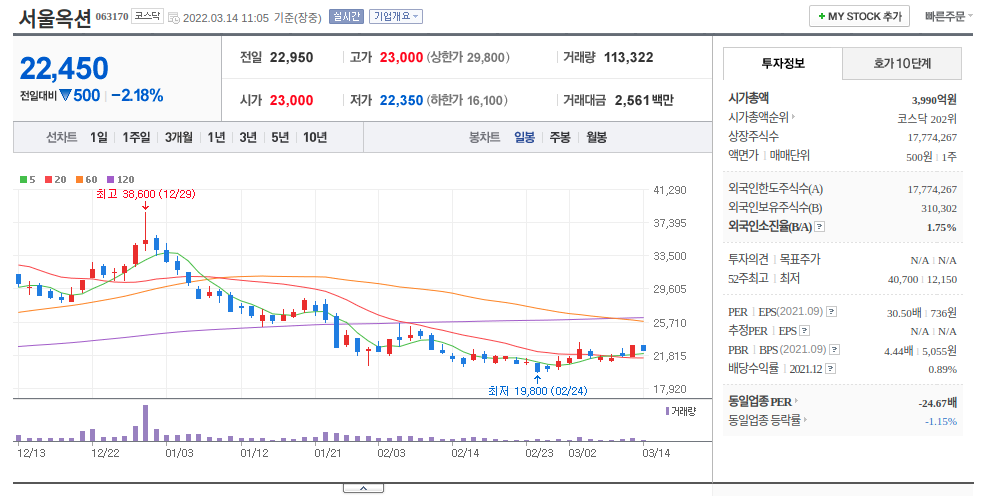Click the 최고 38,600 (12/29) marker
The width and height of the screenshot is (991, 496).
point(145,194)
